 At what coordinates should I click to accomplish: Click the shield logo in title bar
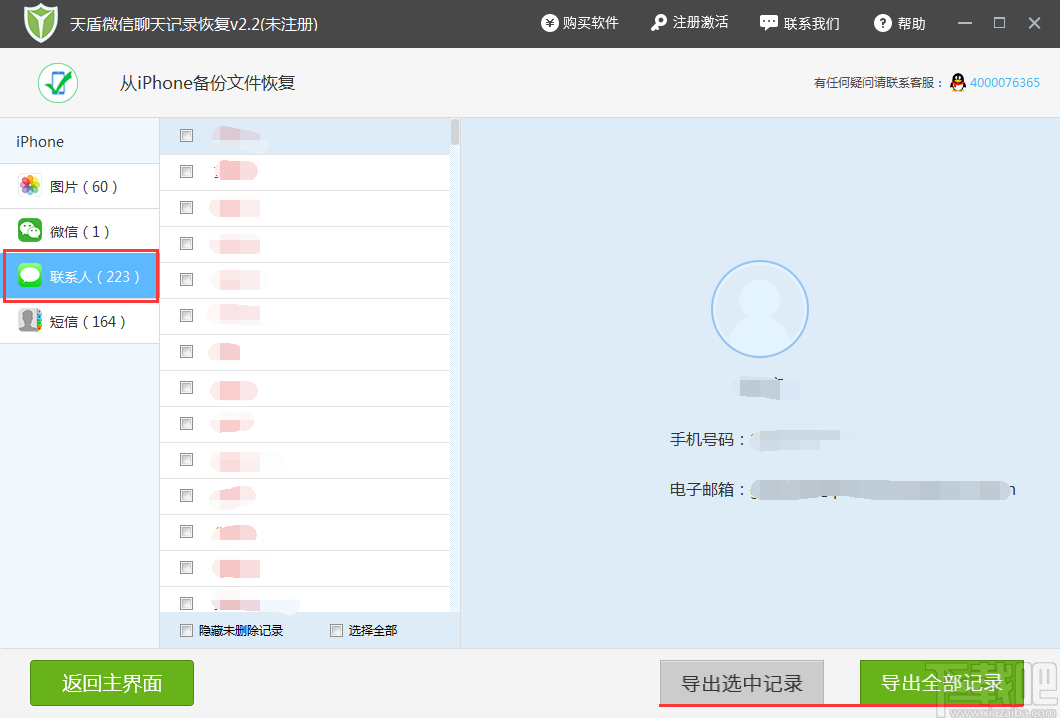(40, 21)
